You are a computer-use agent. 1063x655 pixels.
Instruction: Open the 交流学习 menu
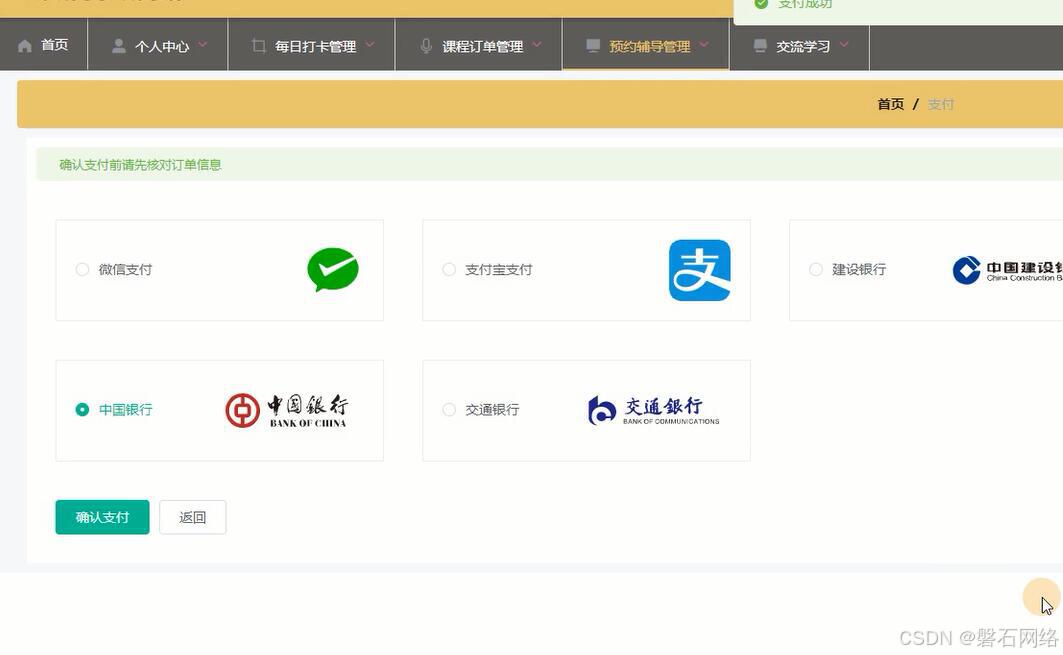tap(799, 45)
